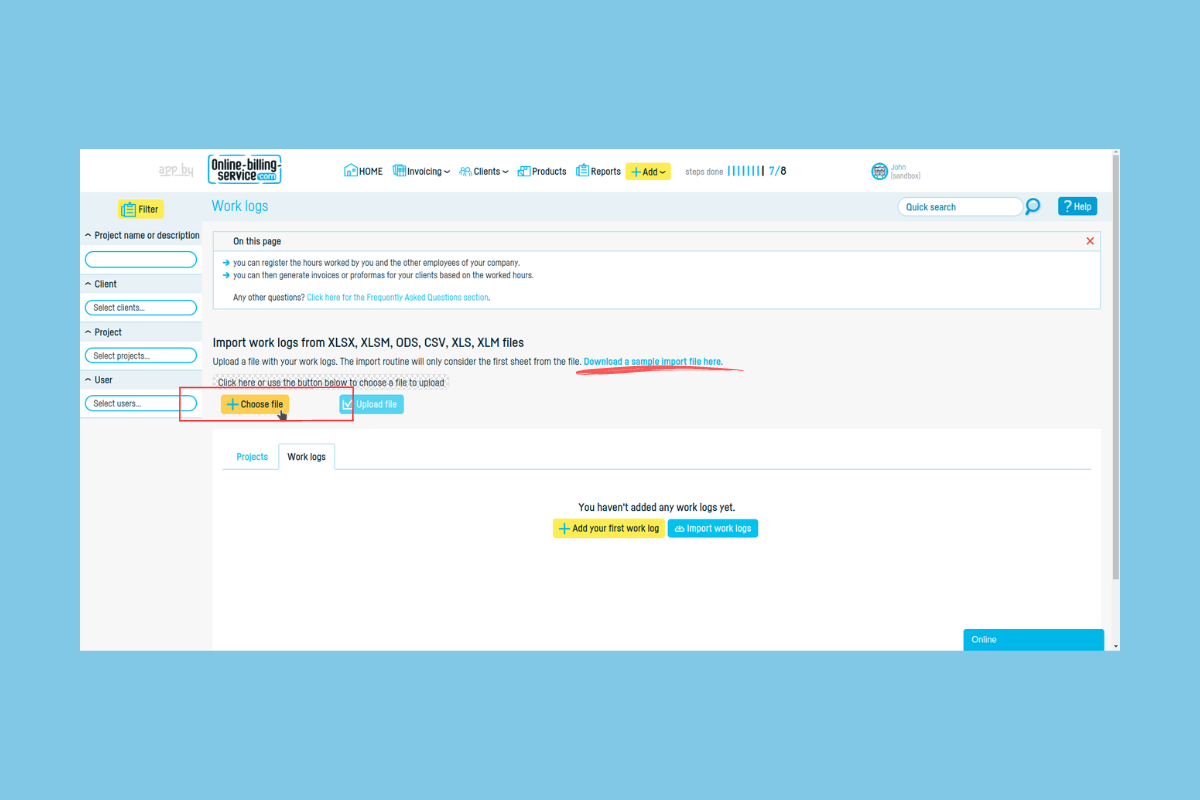Open the Help button
Screen dimensions: 1200x800
(1077, 206)
